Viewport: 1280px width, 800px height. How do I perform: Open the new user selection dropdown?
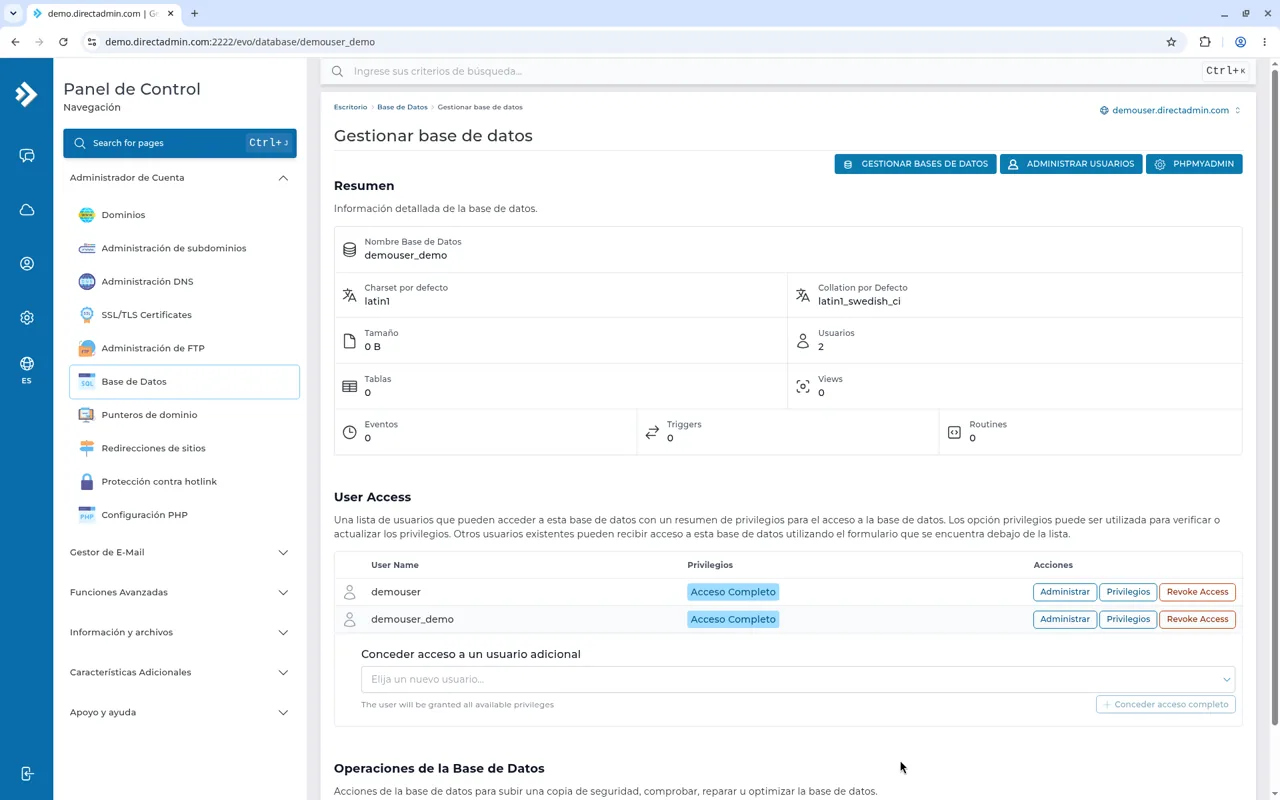(798, 679)
